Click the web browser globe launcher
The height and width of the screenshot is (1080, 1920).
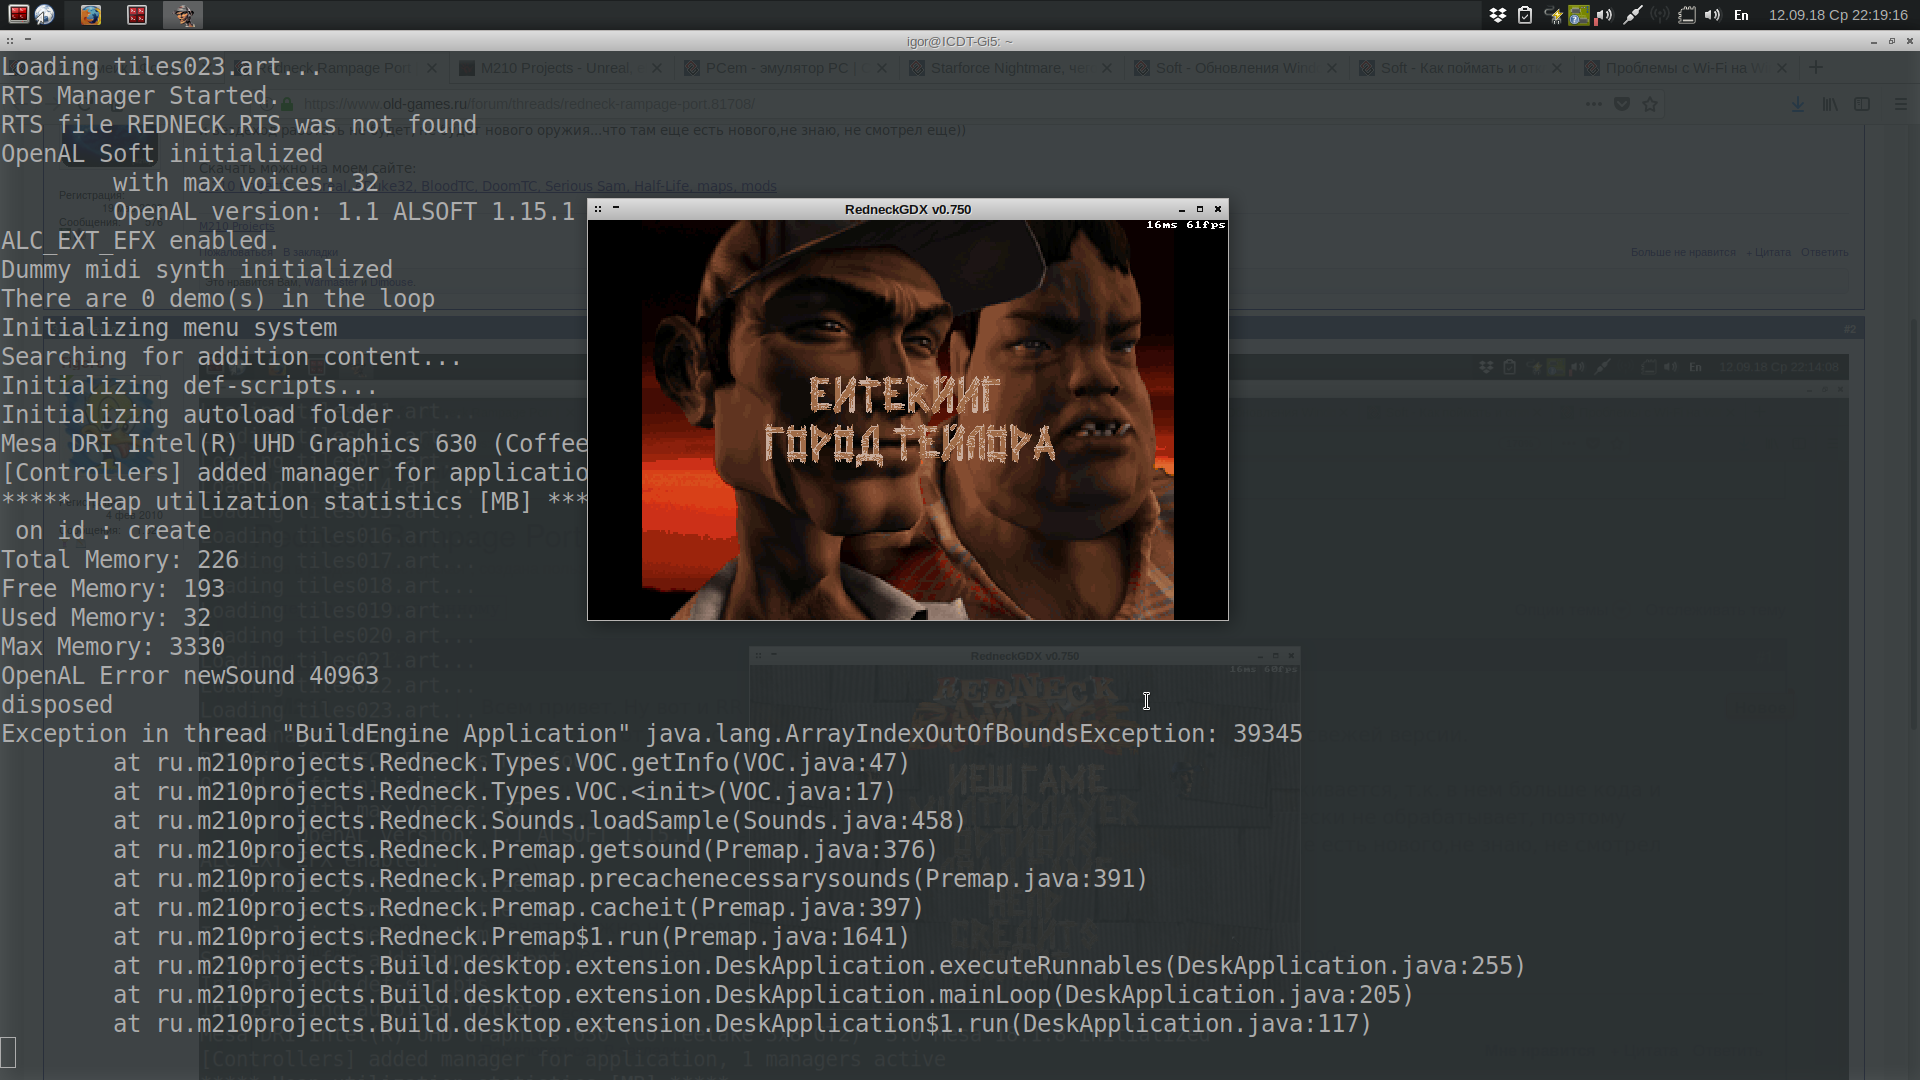[45, 15]
